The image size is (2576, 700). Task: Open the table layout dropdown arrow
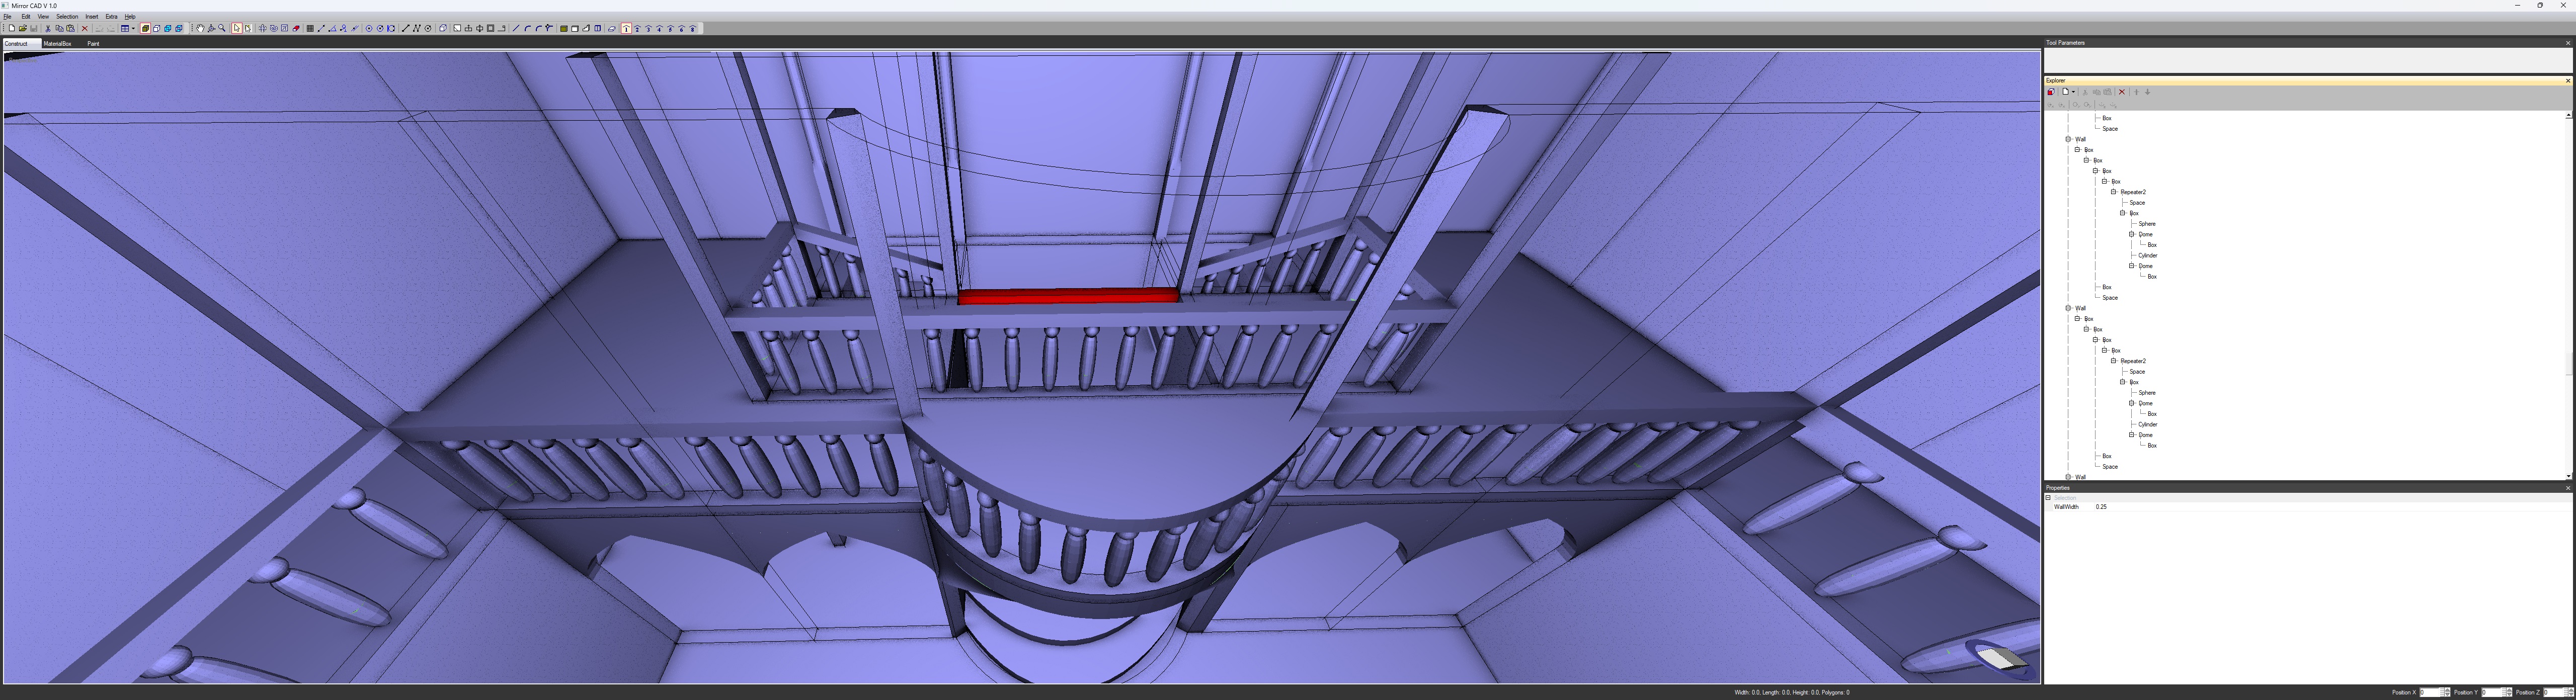coord(133,28)
